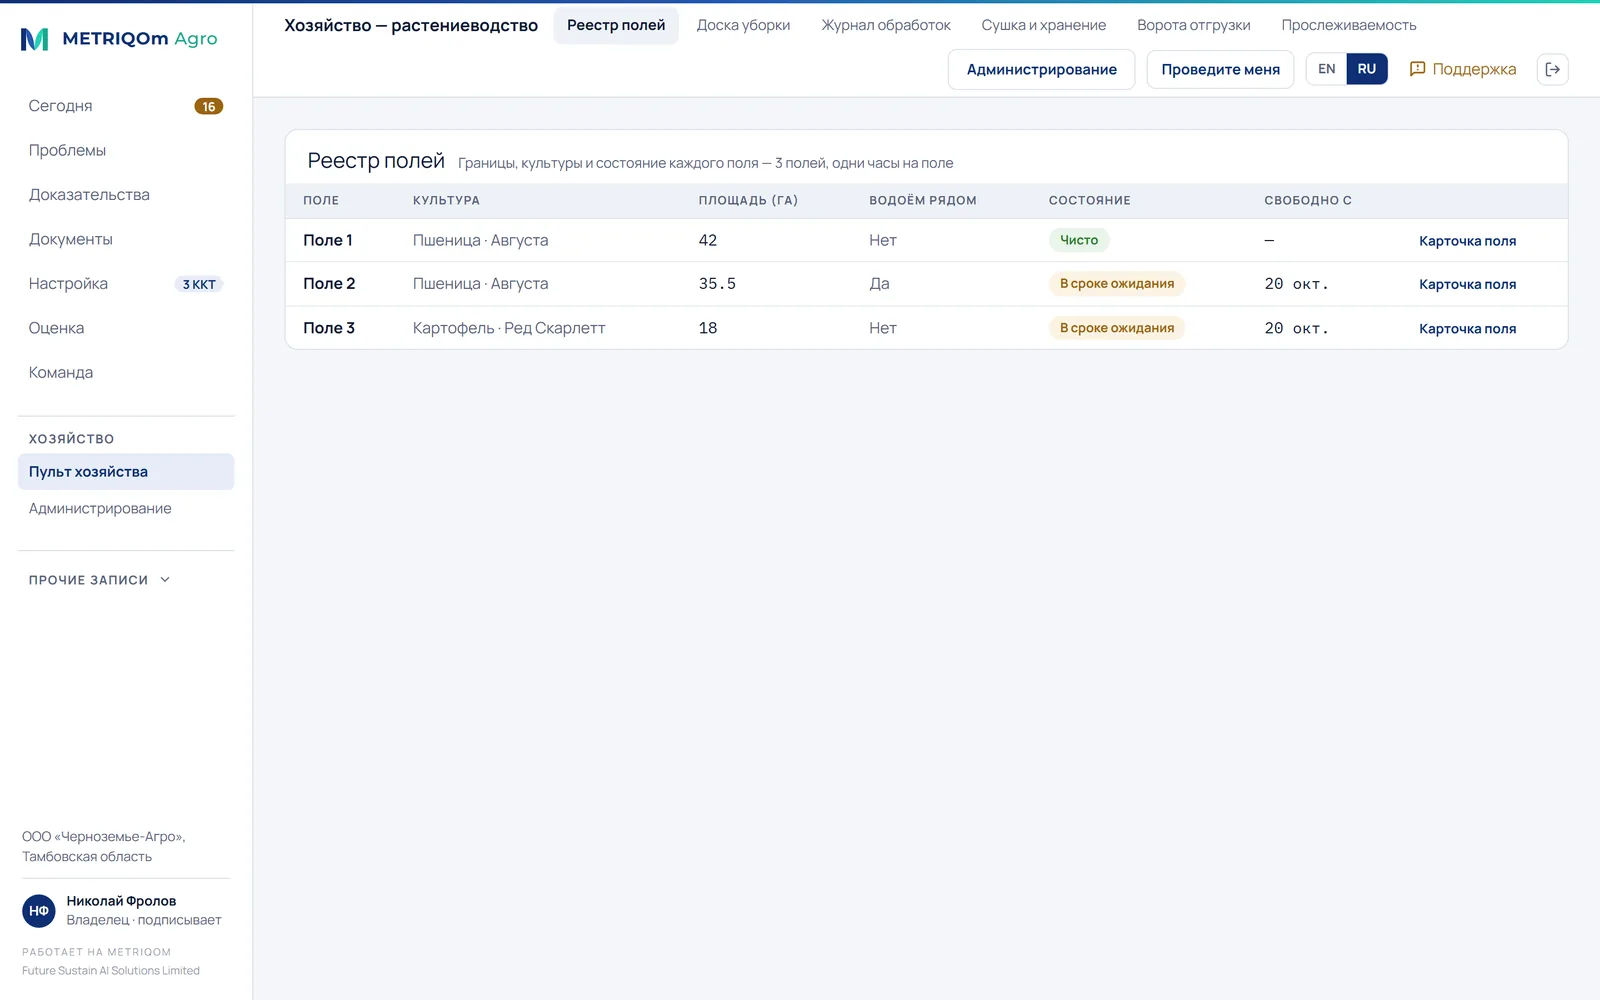Open Администрирование in the sidebar
Screen dimensions: 1600x1000
pyautogui.click(x=126, y=509)
